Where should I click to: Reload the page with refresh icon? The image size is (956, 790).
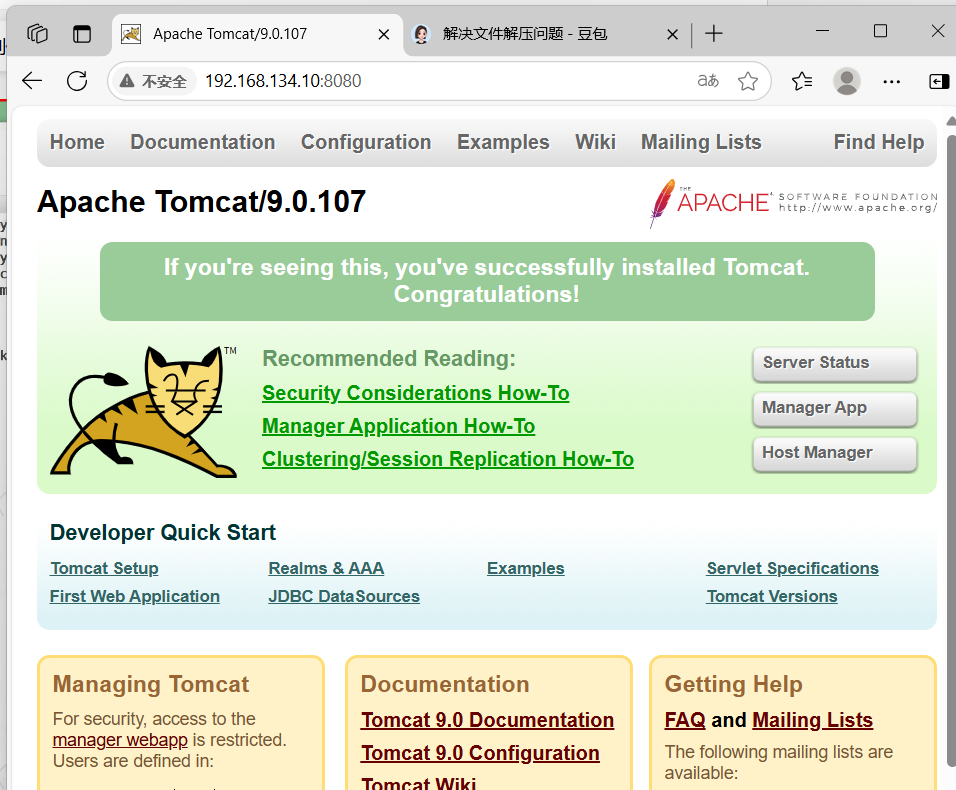pyautogui.click(x=77, y=80)
